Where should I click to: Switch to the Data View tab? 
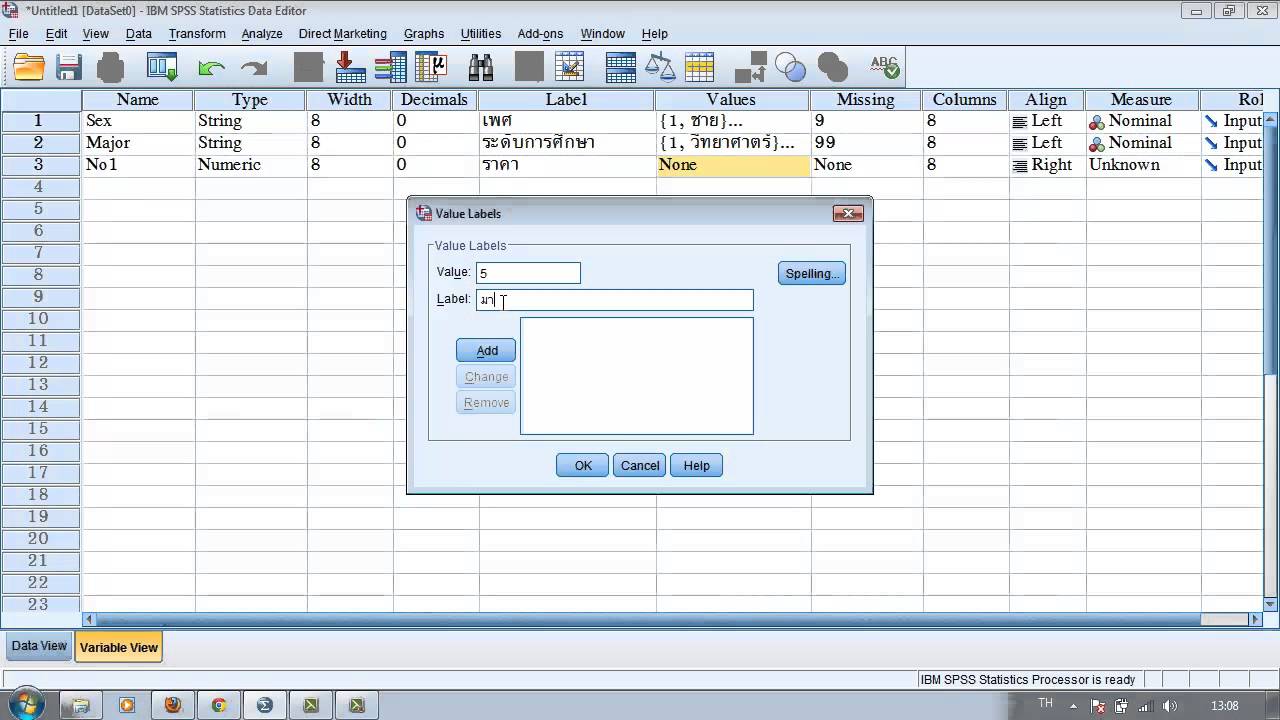(39, 646)
